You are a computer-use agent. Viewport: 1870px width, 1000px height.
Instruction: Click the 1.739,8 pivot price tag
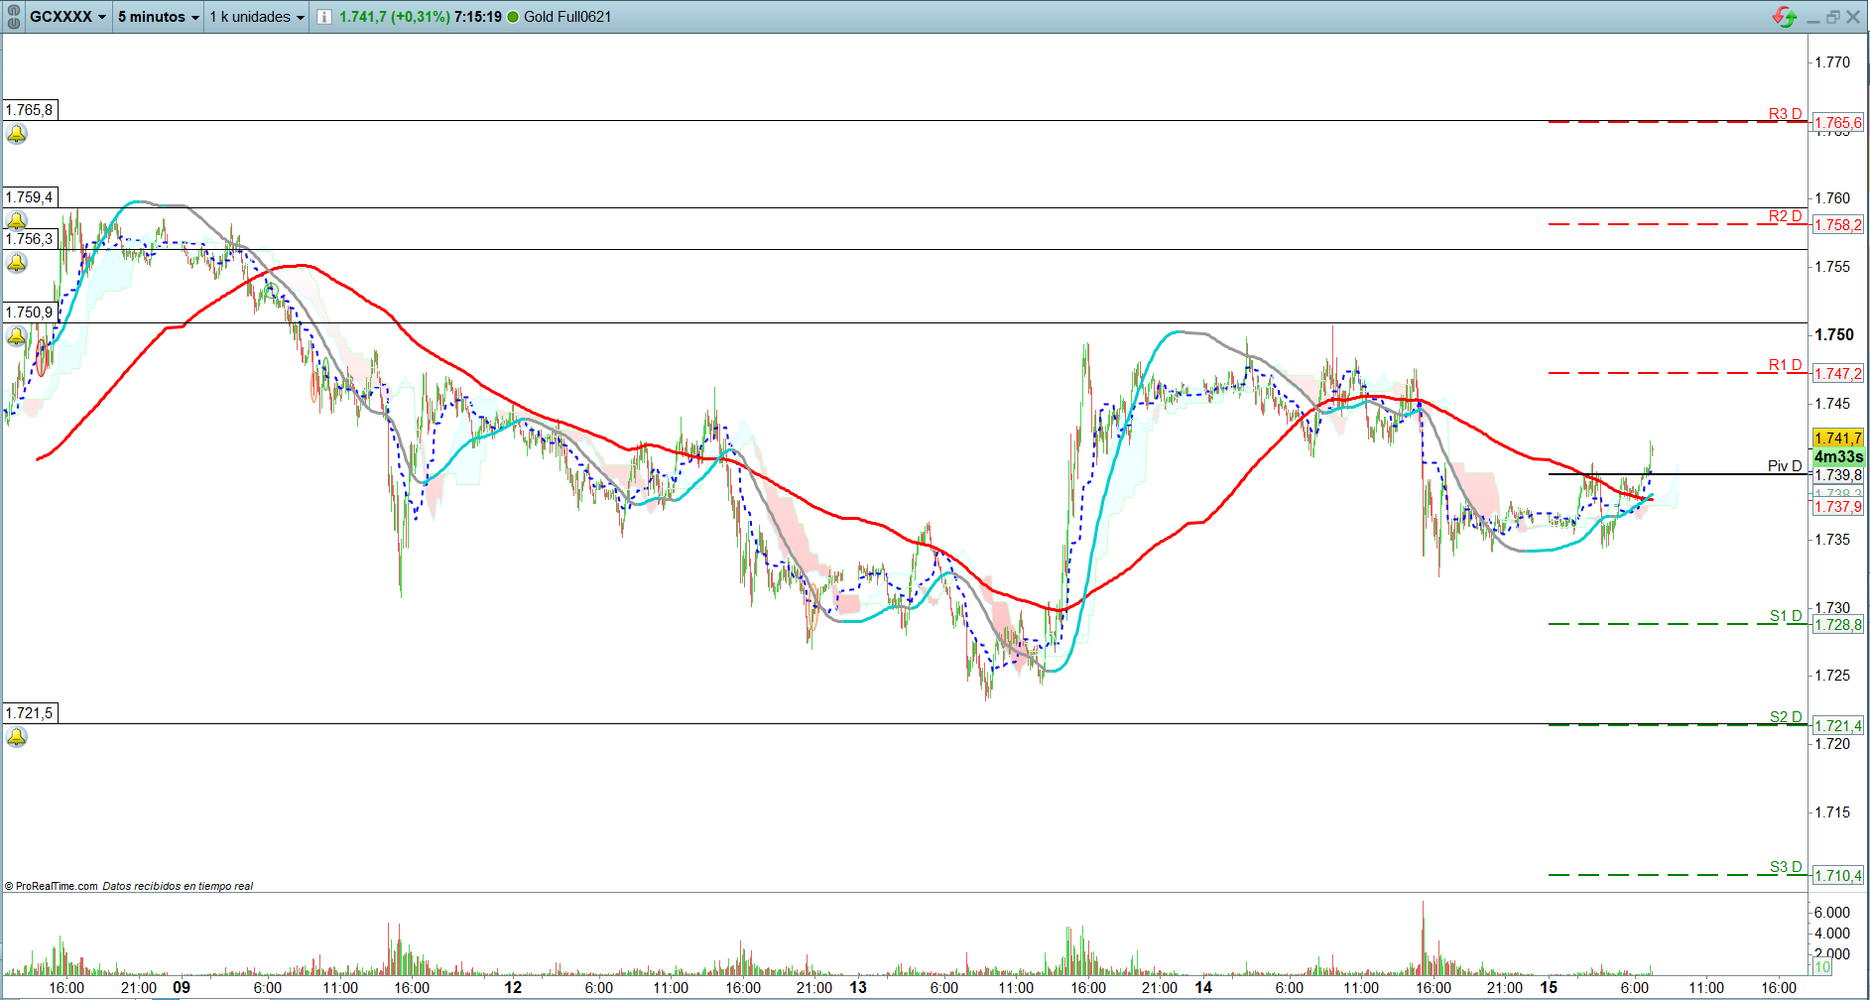click(x=1838, y=475)
